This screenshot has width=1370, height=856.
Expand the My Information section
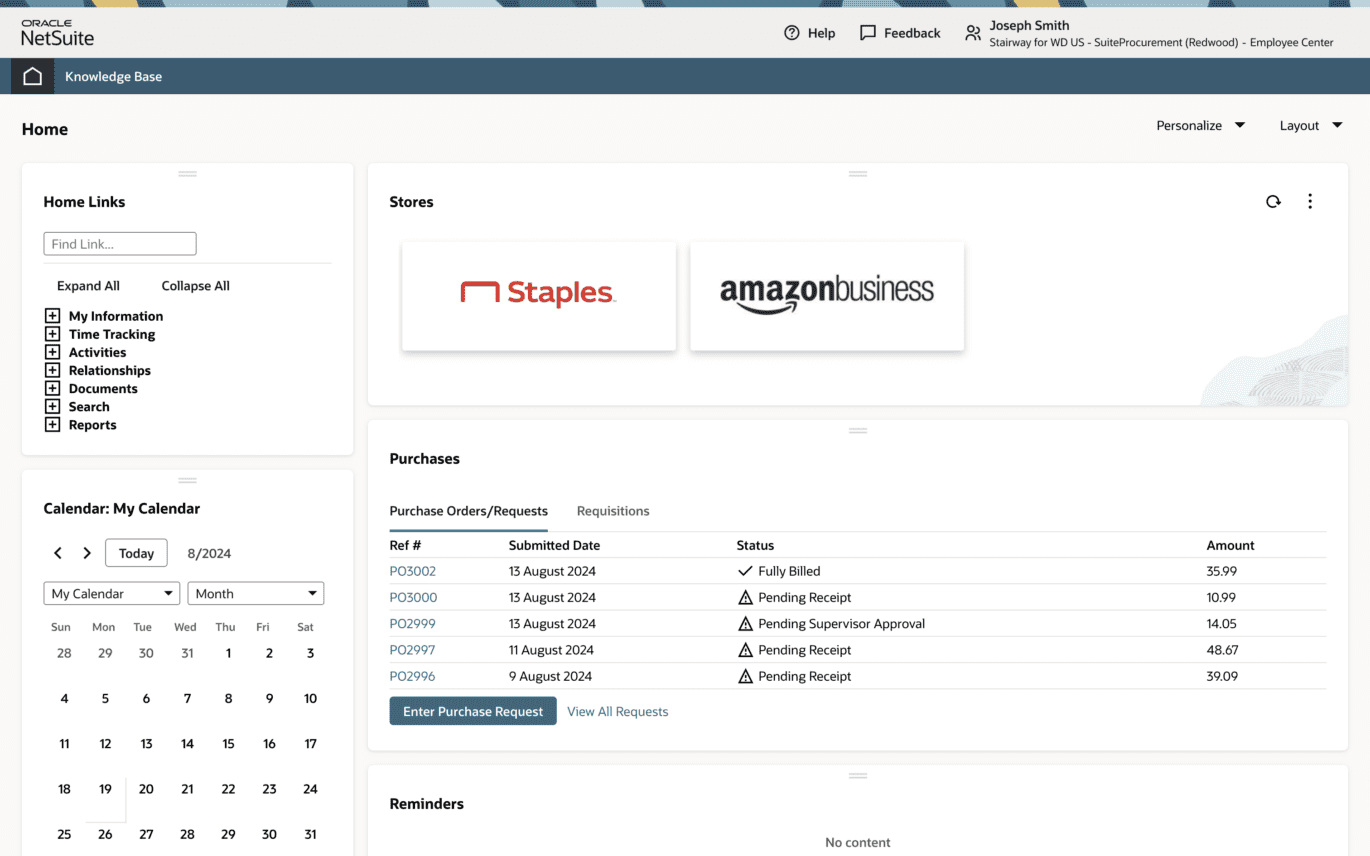(x=51, y=315)
